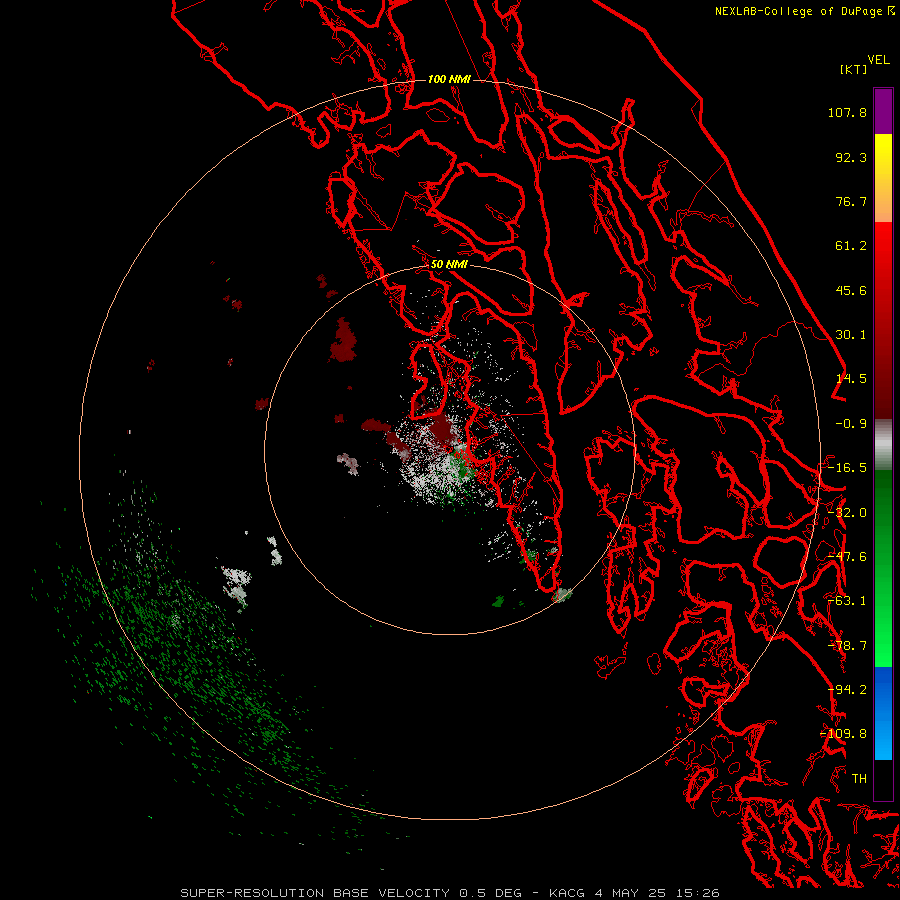This screenshot has height=900, width=900.
Task: Click the purple segment of the color bar
Action: (883, 111)
